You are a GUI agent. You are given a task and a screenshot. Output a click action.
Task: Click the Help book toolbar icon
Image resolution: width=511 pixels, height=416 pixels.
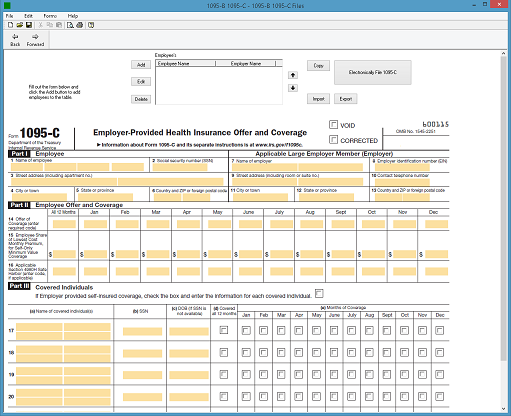pos(91,25)
